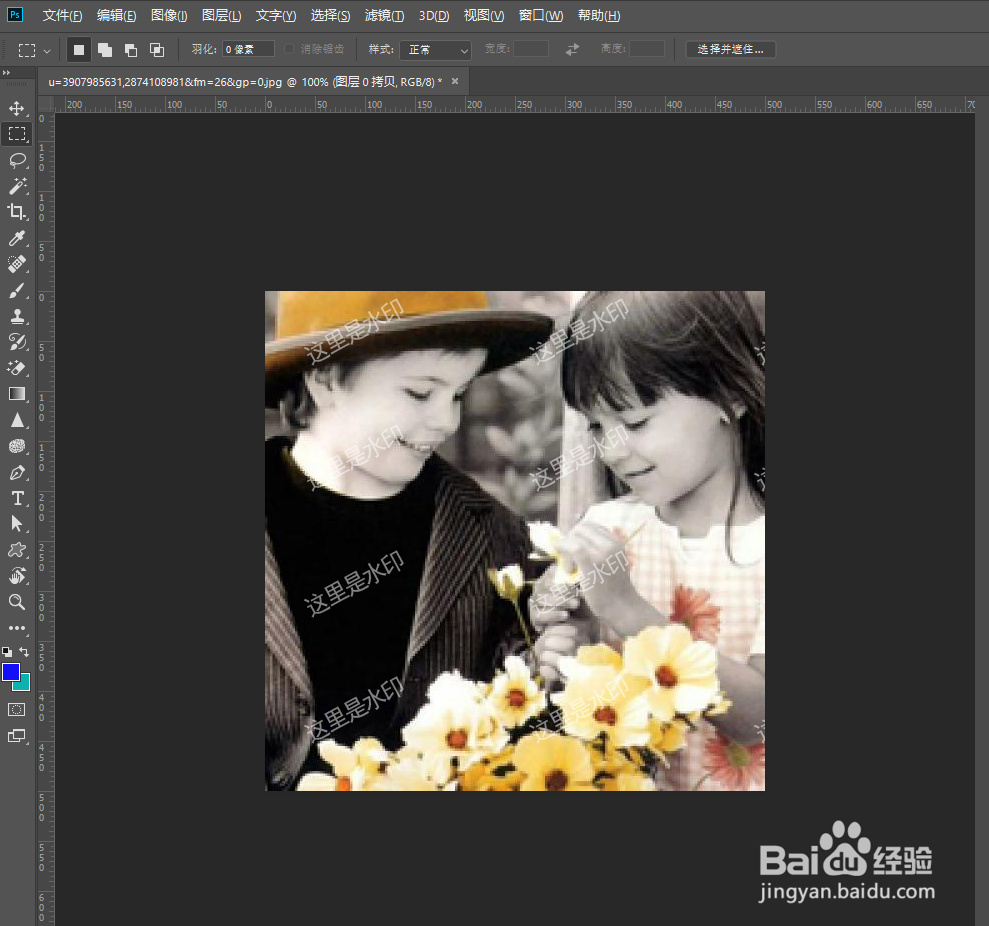Swap foreground and background colors

coord(24,652)
